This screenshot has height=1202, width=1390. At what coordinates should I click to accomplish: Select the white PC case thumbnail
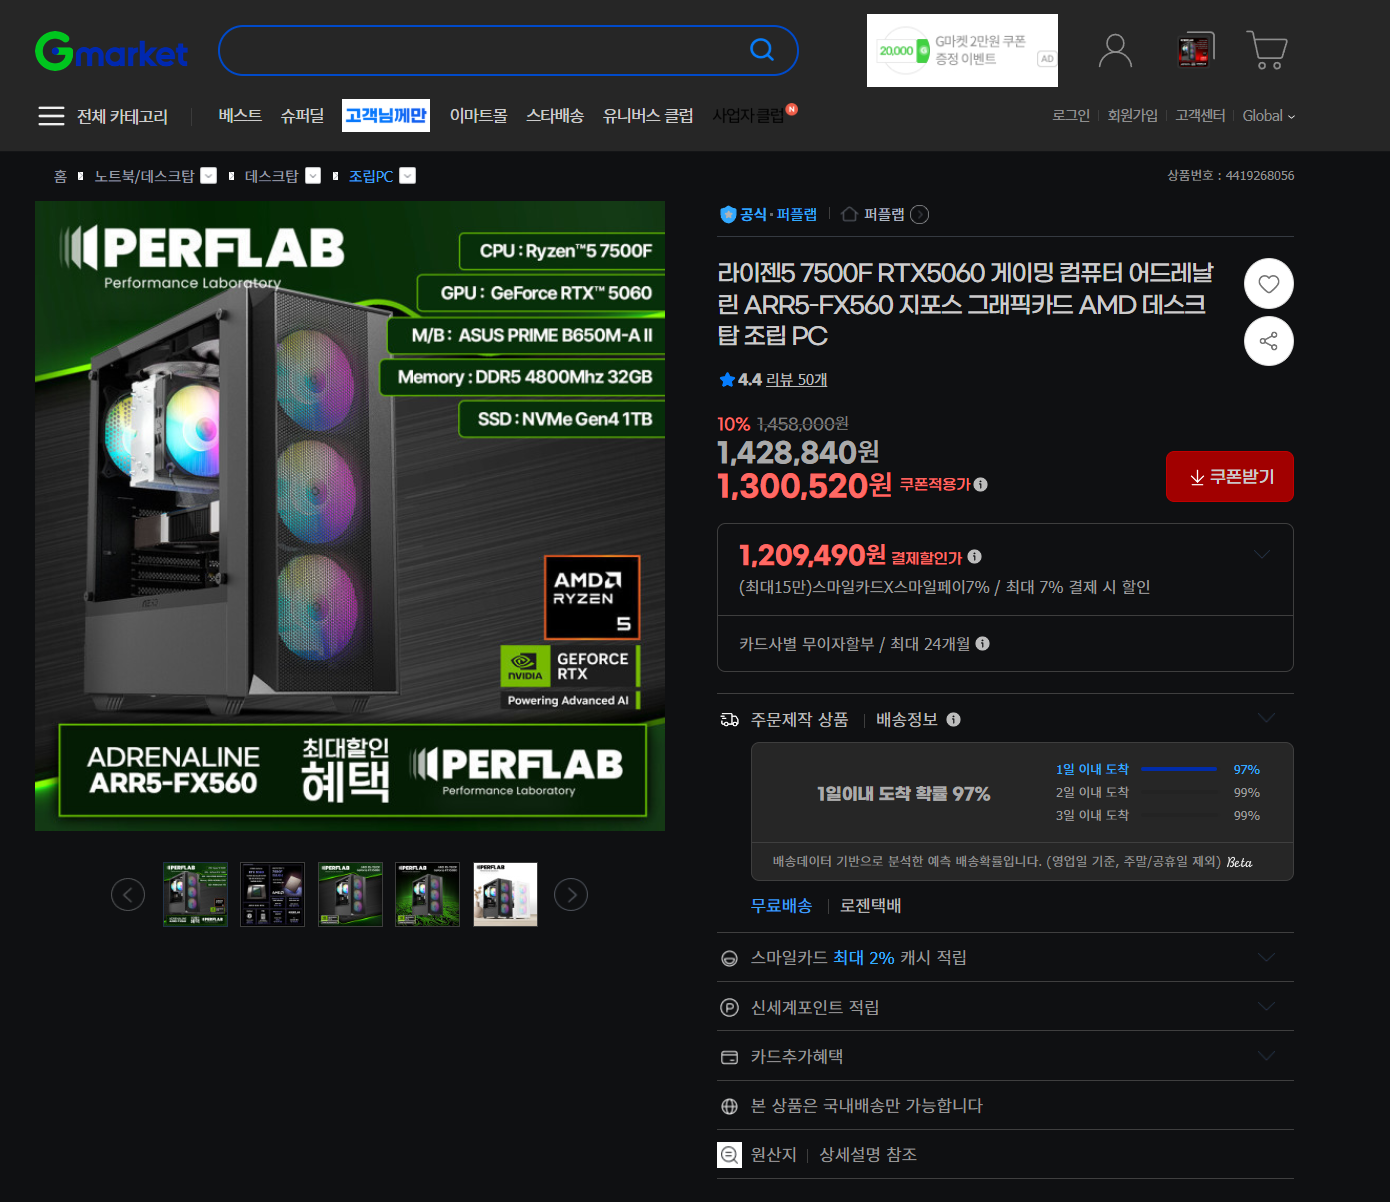(505, 894)
